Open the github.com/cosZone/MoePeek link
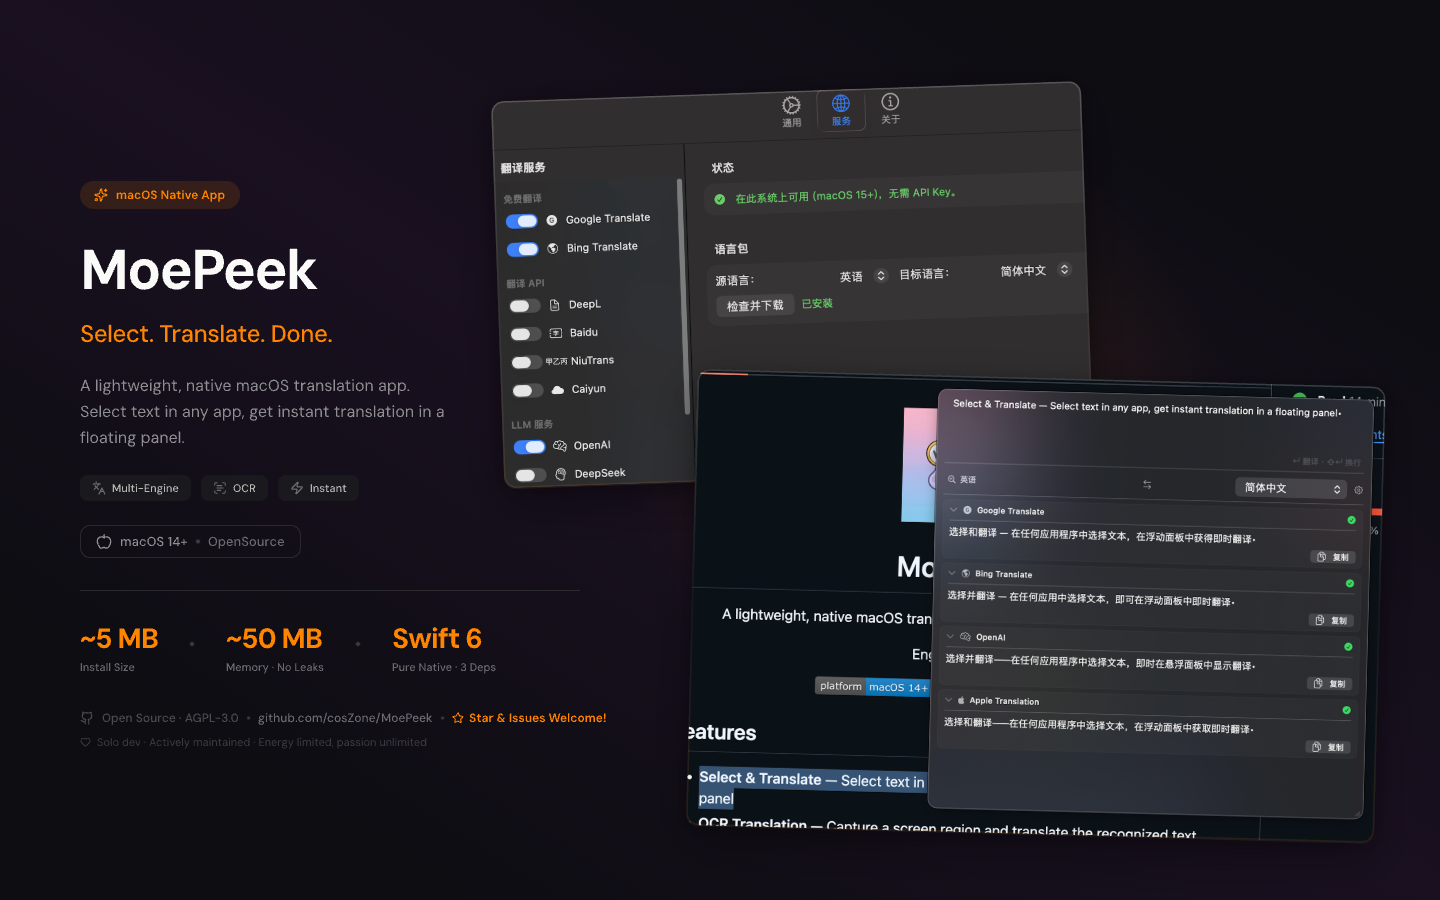Image resolution: width=1440 pixels, height=900 pixels. [x=345, y=718]
